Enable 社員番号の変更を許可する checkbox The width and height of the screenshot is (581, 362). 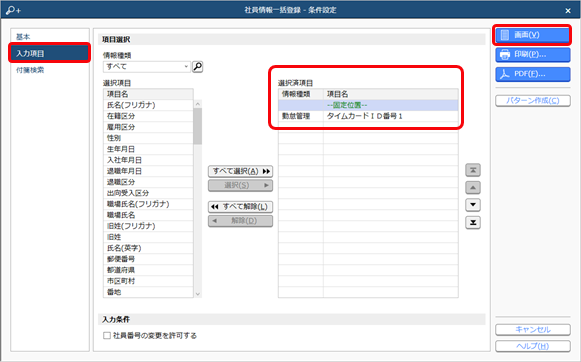coord(107,335)
